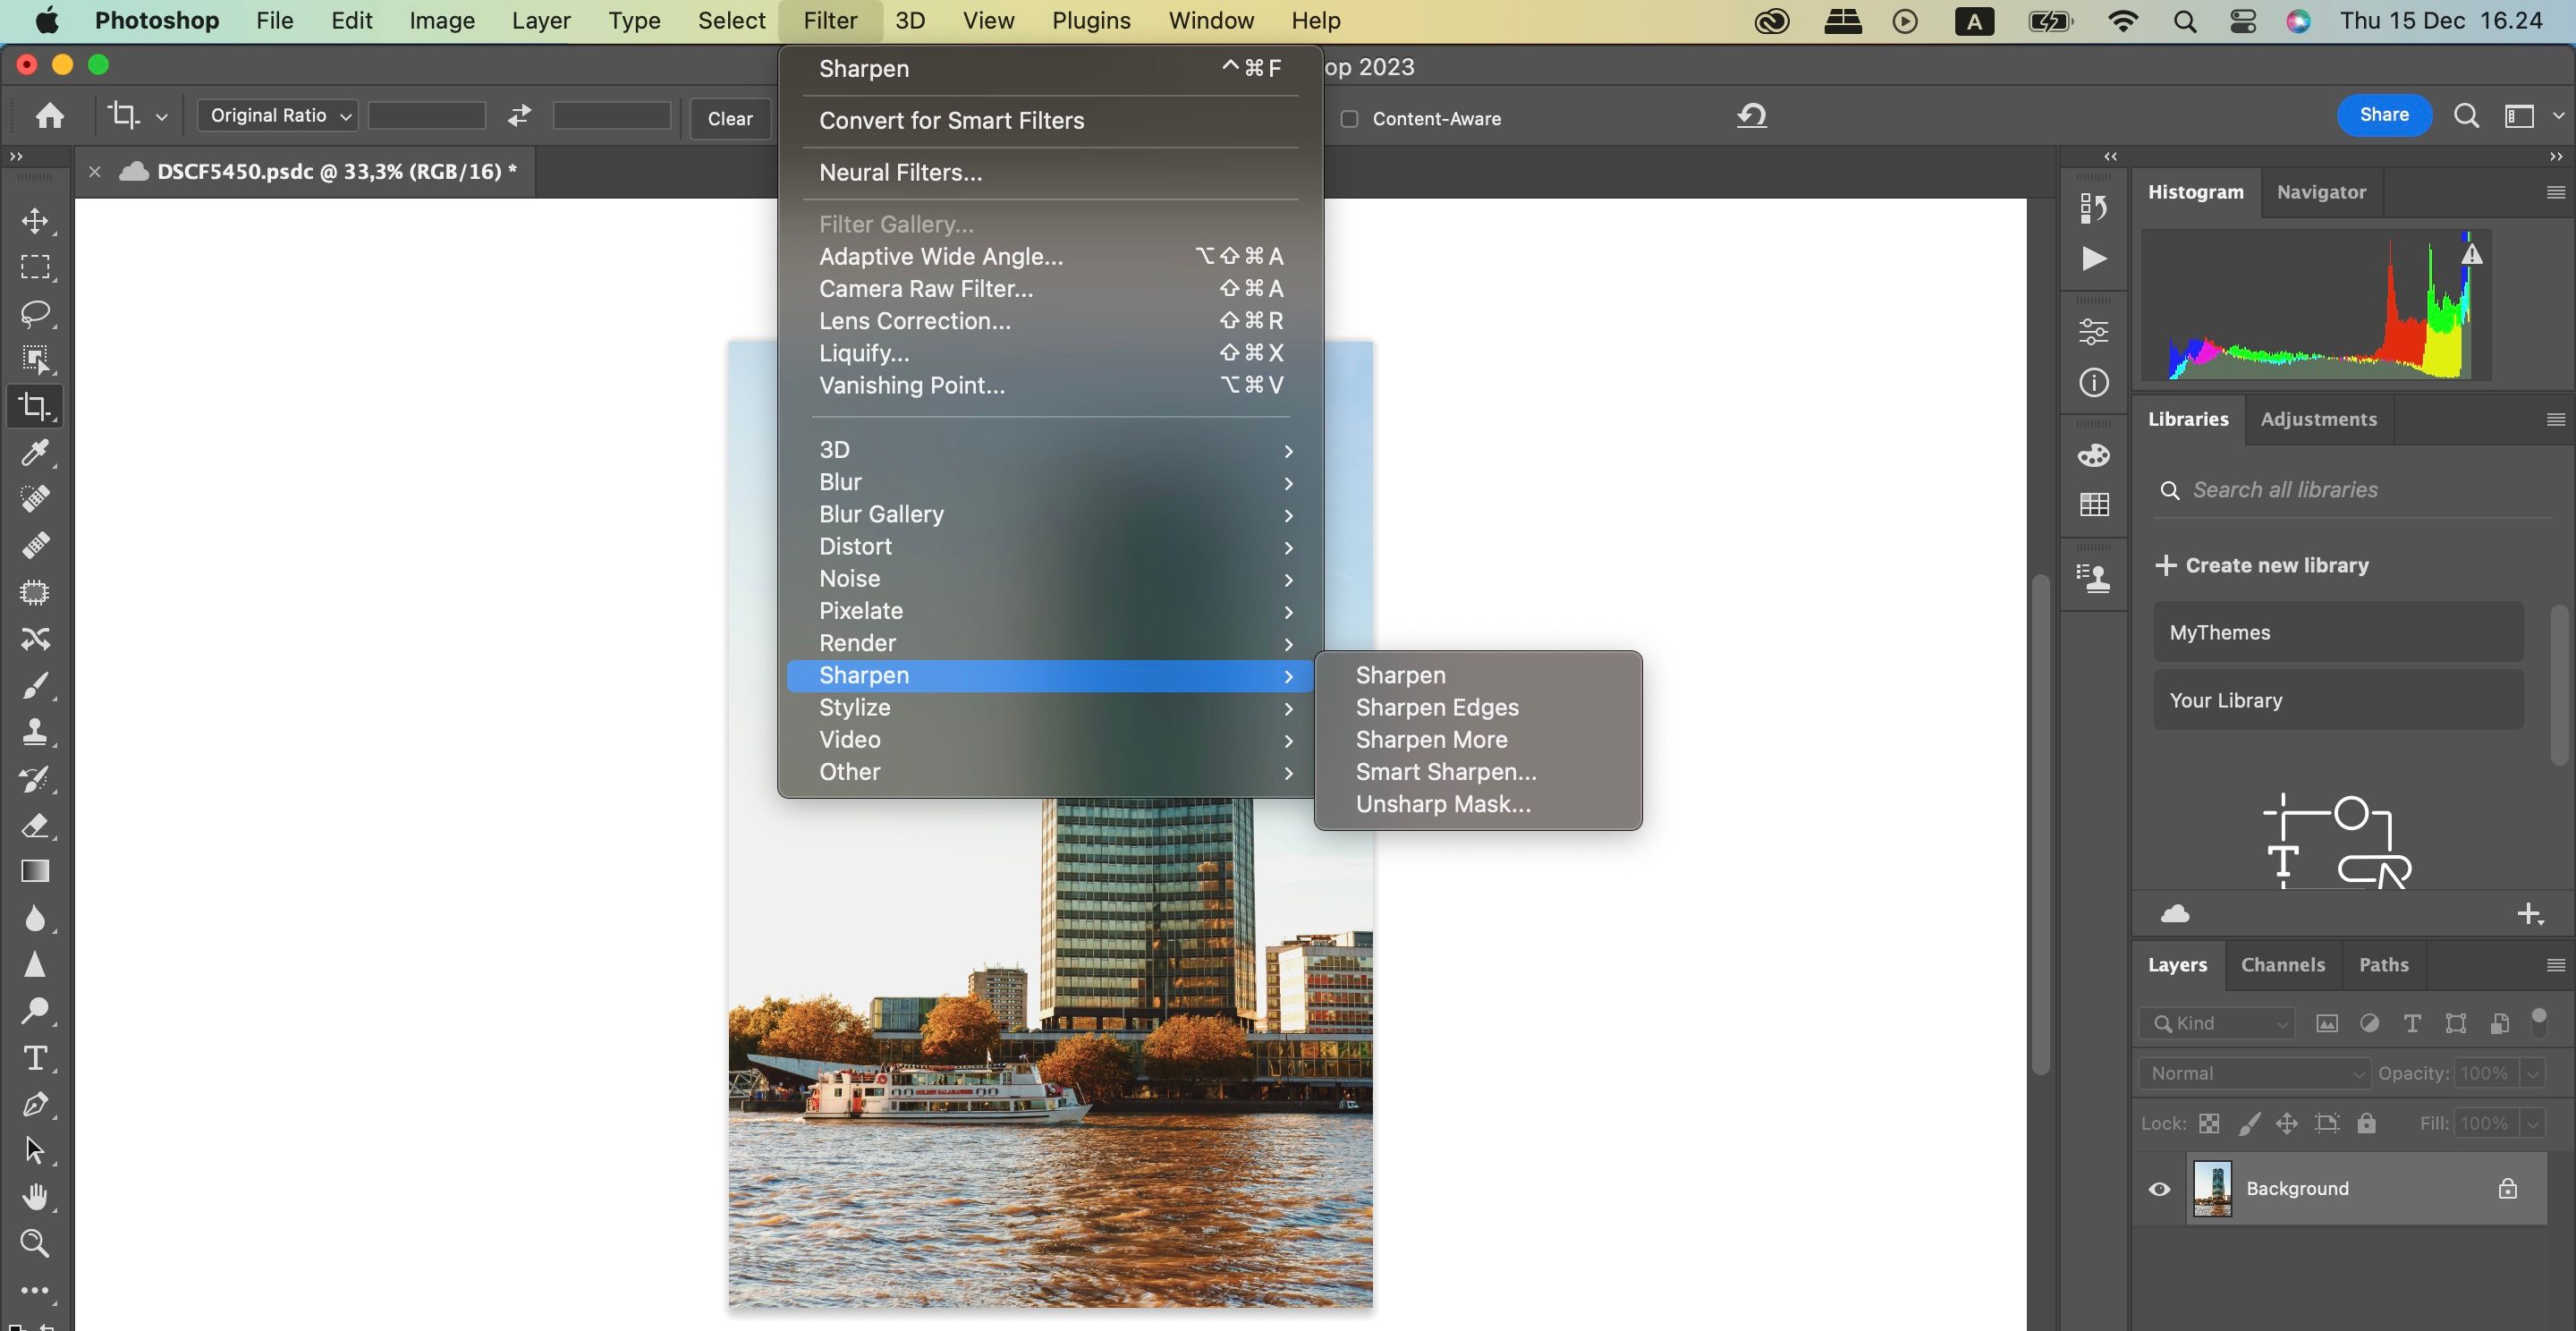The width and height of the screenshot is (2576, 1331).
Task: Pick the Zoom tool
Action: (36, 1243)
